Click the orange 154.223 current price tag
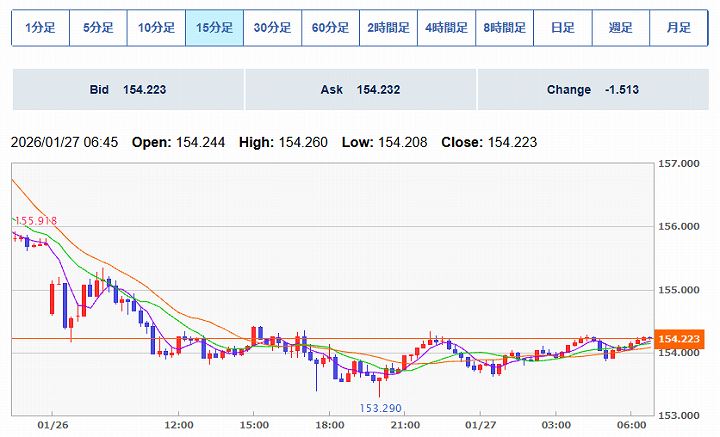The width and height of the screenshot is (720, 437). [680, 339]
